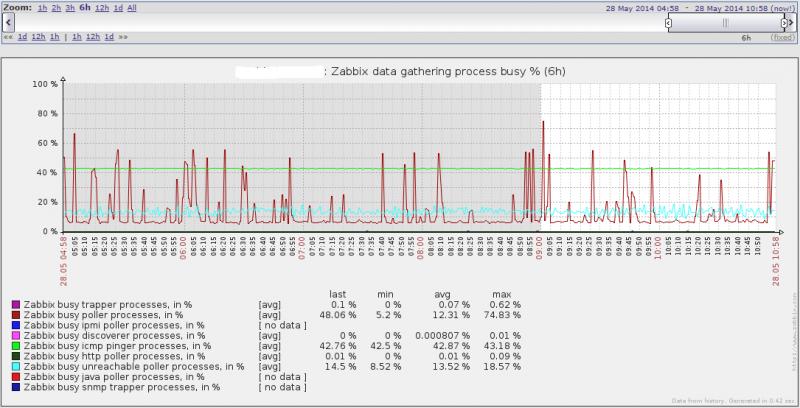This screenshot has width=800, height=408.
Task: Set zoom period to 3h
Action: click(70, 8)
